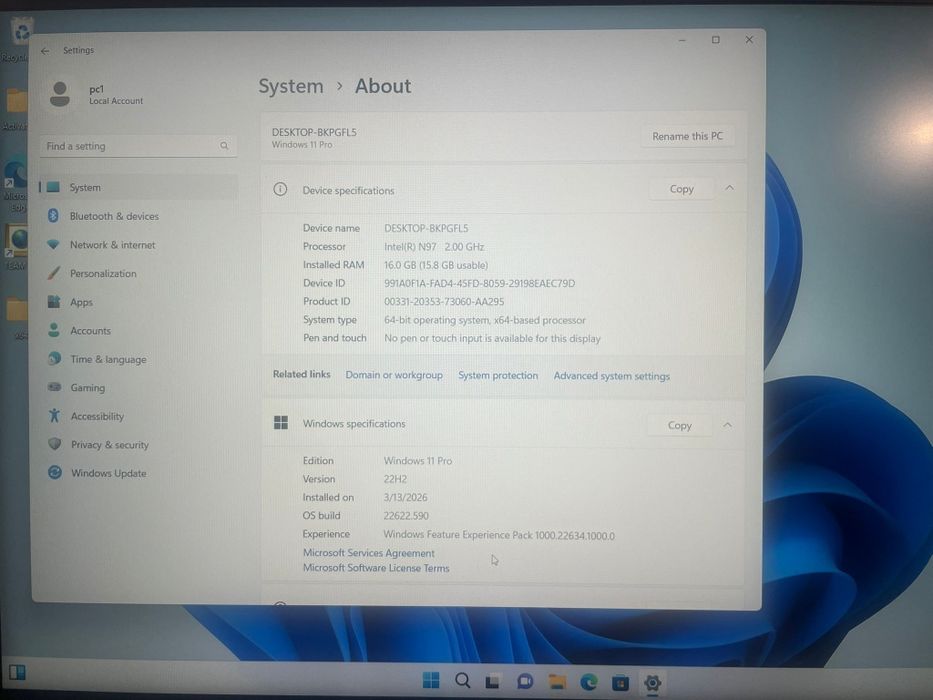Click the Network wifi icon in sidebar
933x700 pixels.
click(x=53, y=244)
